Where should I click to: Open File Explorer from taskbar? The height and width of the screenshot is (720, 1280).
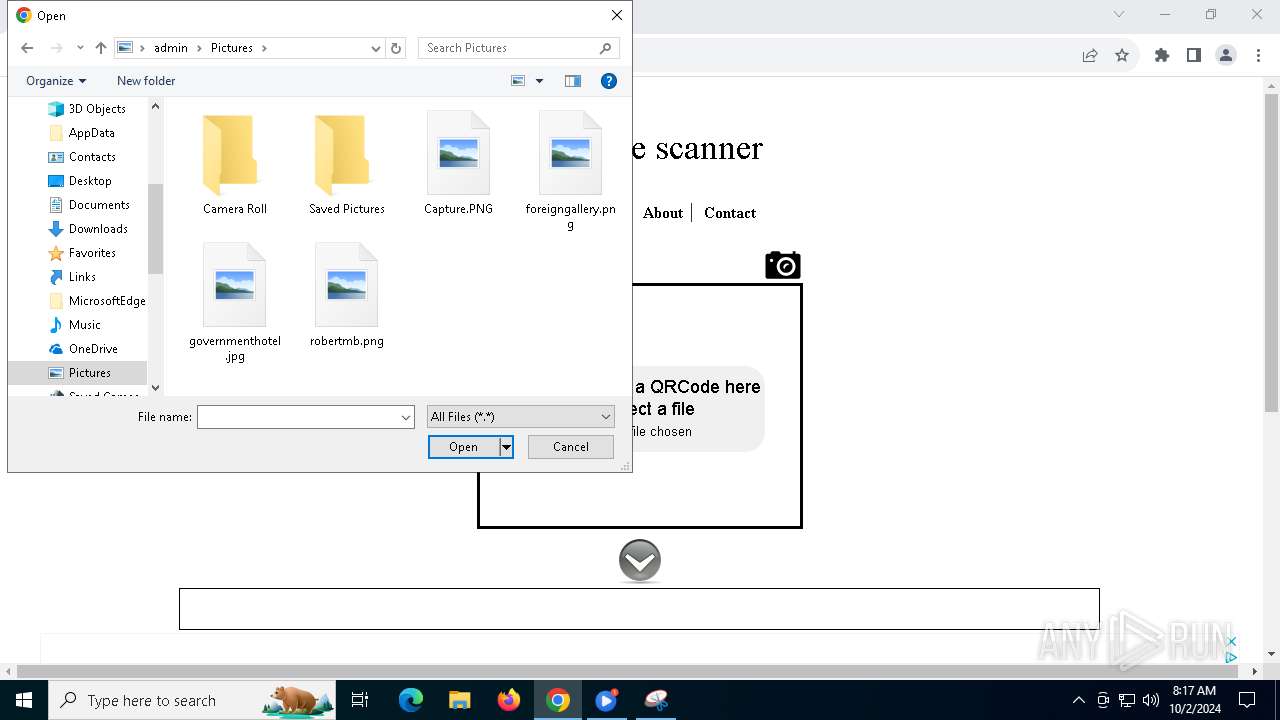click(460, 700)
